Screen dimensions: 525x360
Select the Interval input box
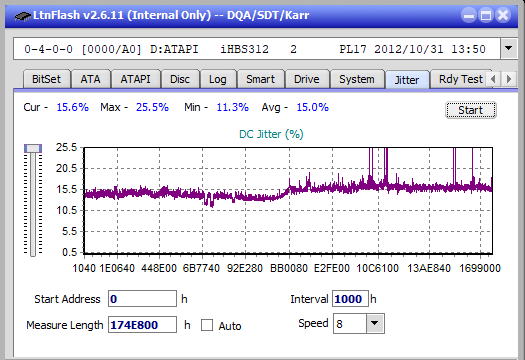point(350,299)
